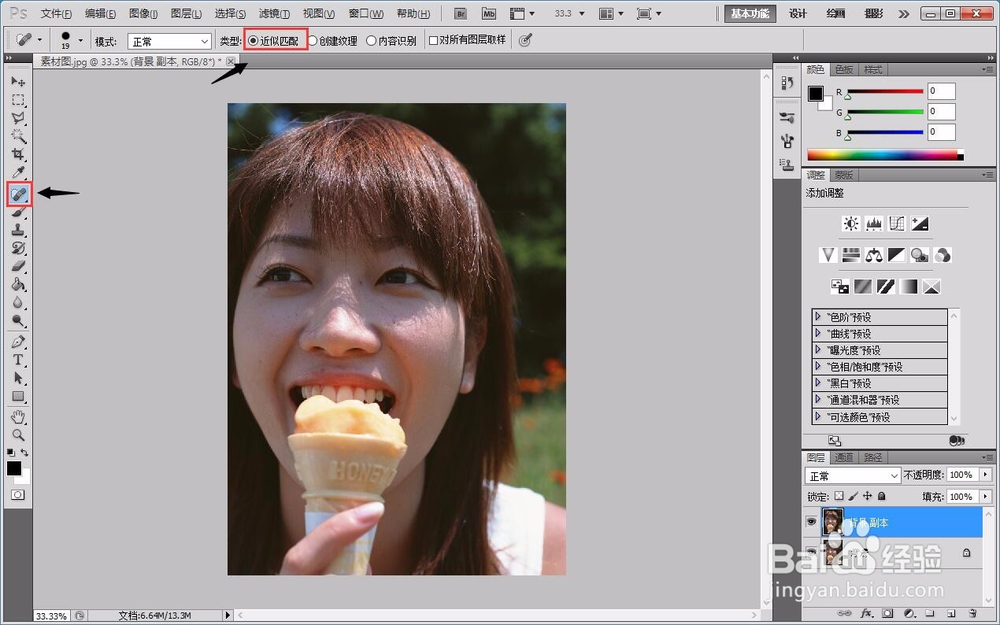This screenshot has height=625, width=1000.
Task: Click the foreground color swatch in Color panel
Action: click(816, 94)
